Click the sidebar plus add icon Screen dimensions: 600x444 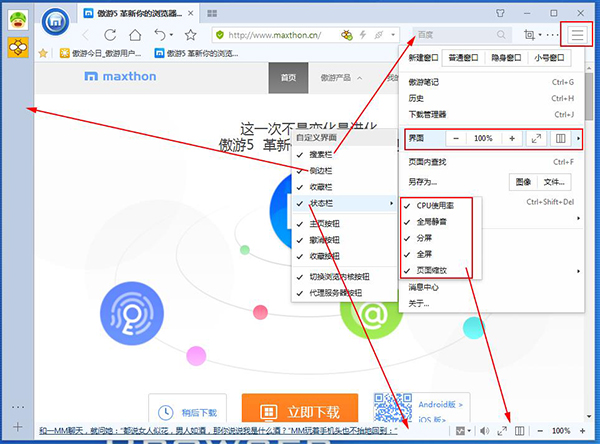18,427
